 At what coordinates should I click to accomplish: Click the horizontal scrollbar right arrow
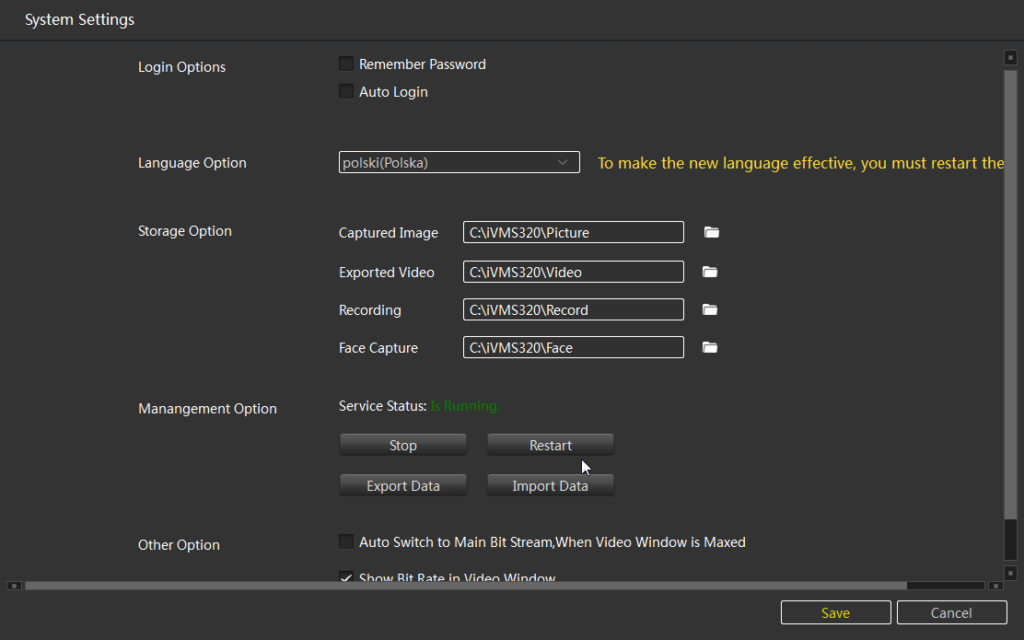[995, 586]
